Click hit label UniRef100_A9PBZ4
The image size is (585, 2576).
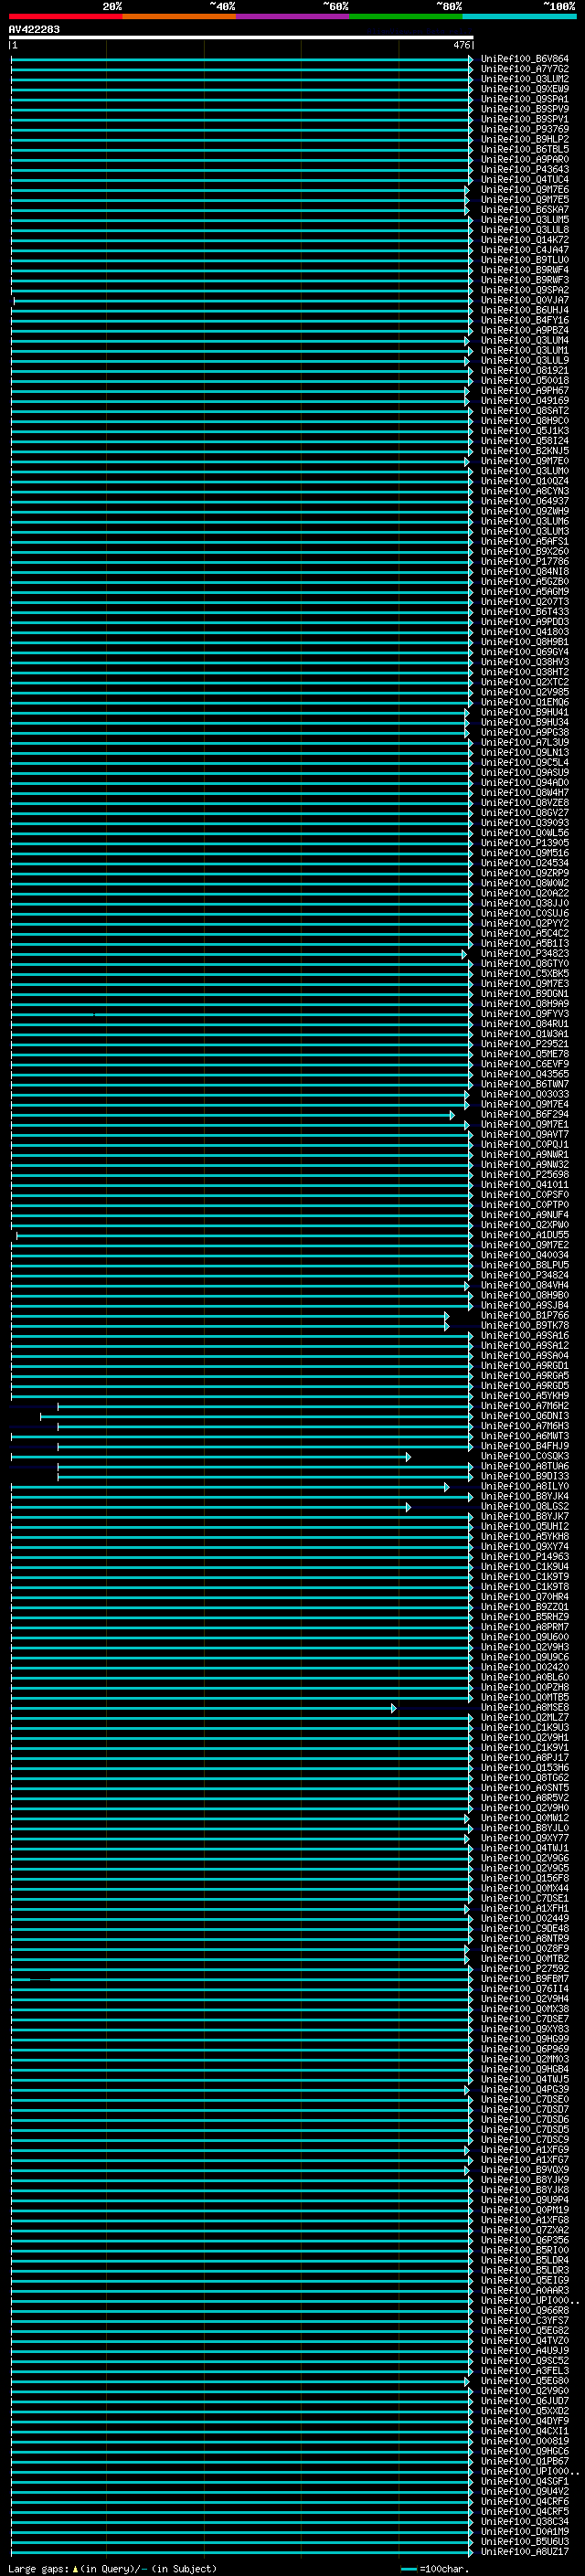(x=525, y=330)
